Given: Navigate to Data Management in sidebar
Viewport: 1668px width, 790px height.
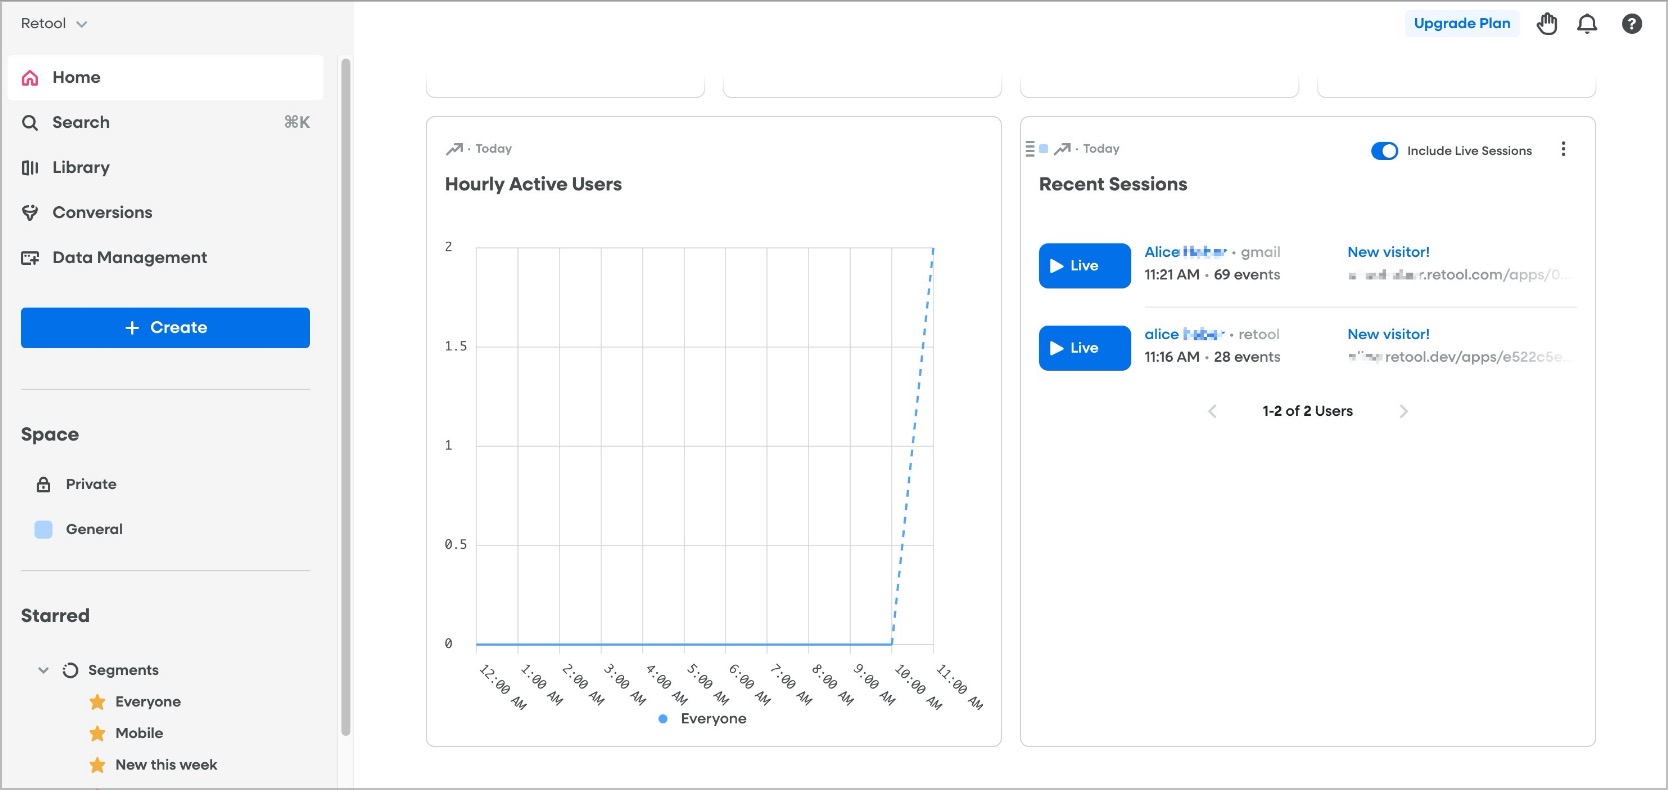Looking at the screenshot, I should [129, 257].
